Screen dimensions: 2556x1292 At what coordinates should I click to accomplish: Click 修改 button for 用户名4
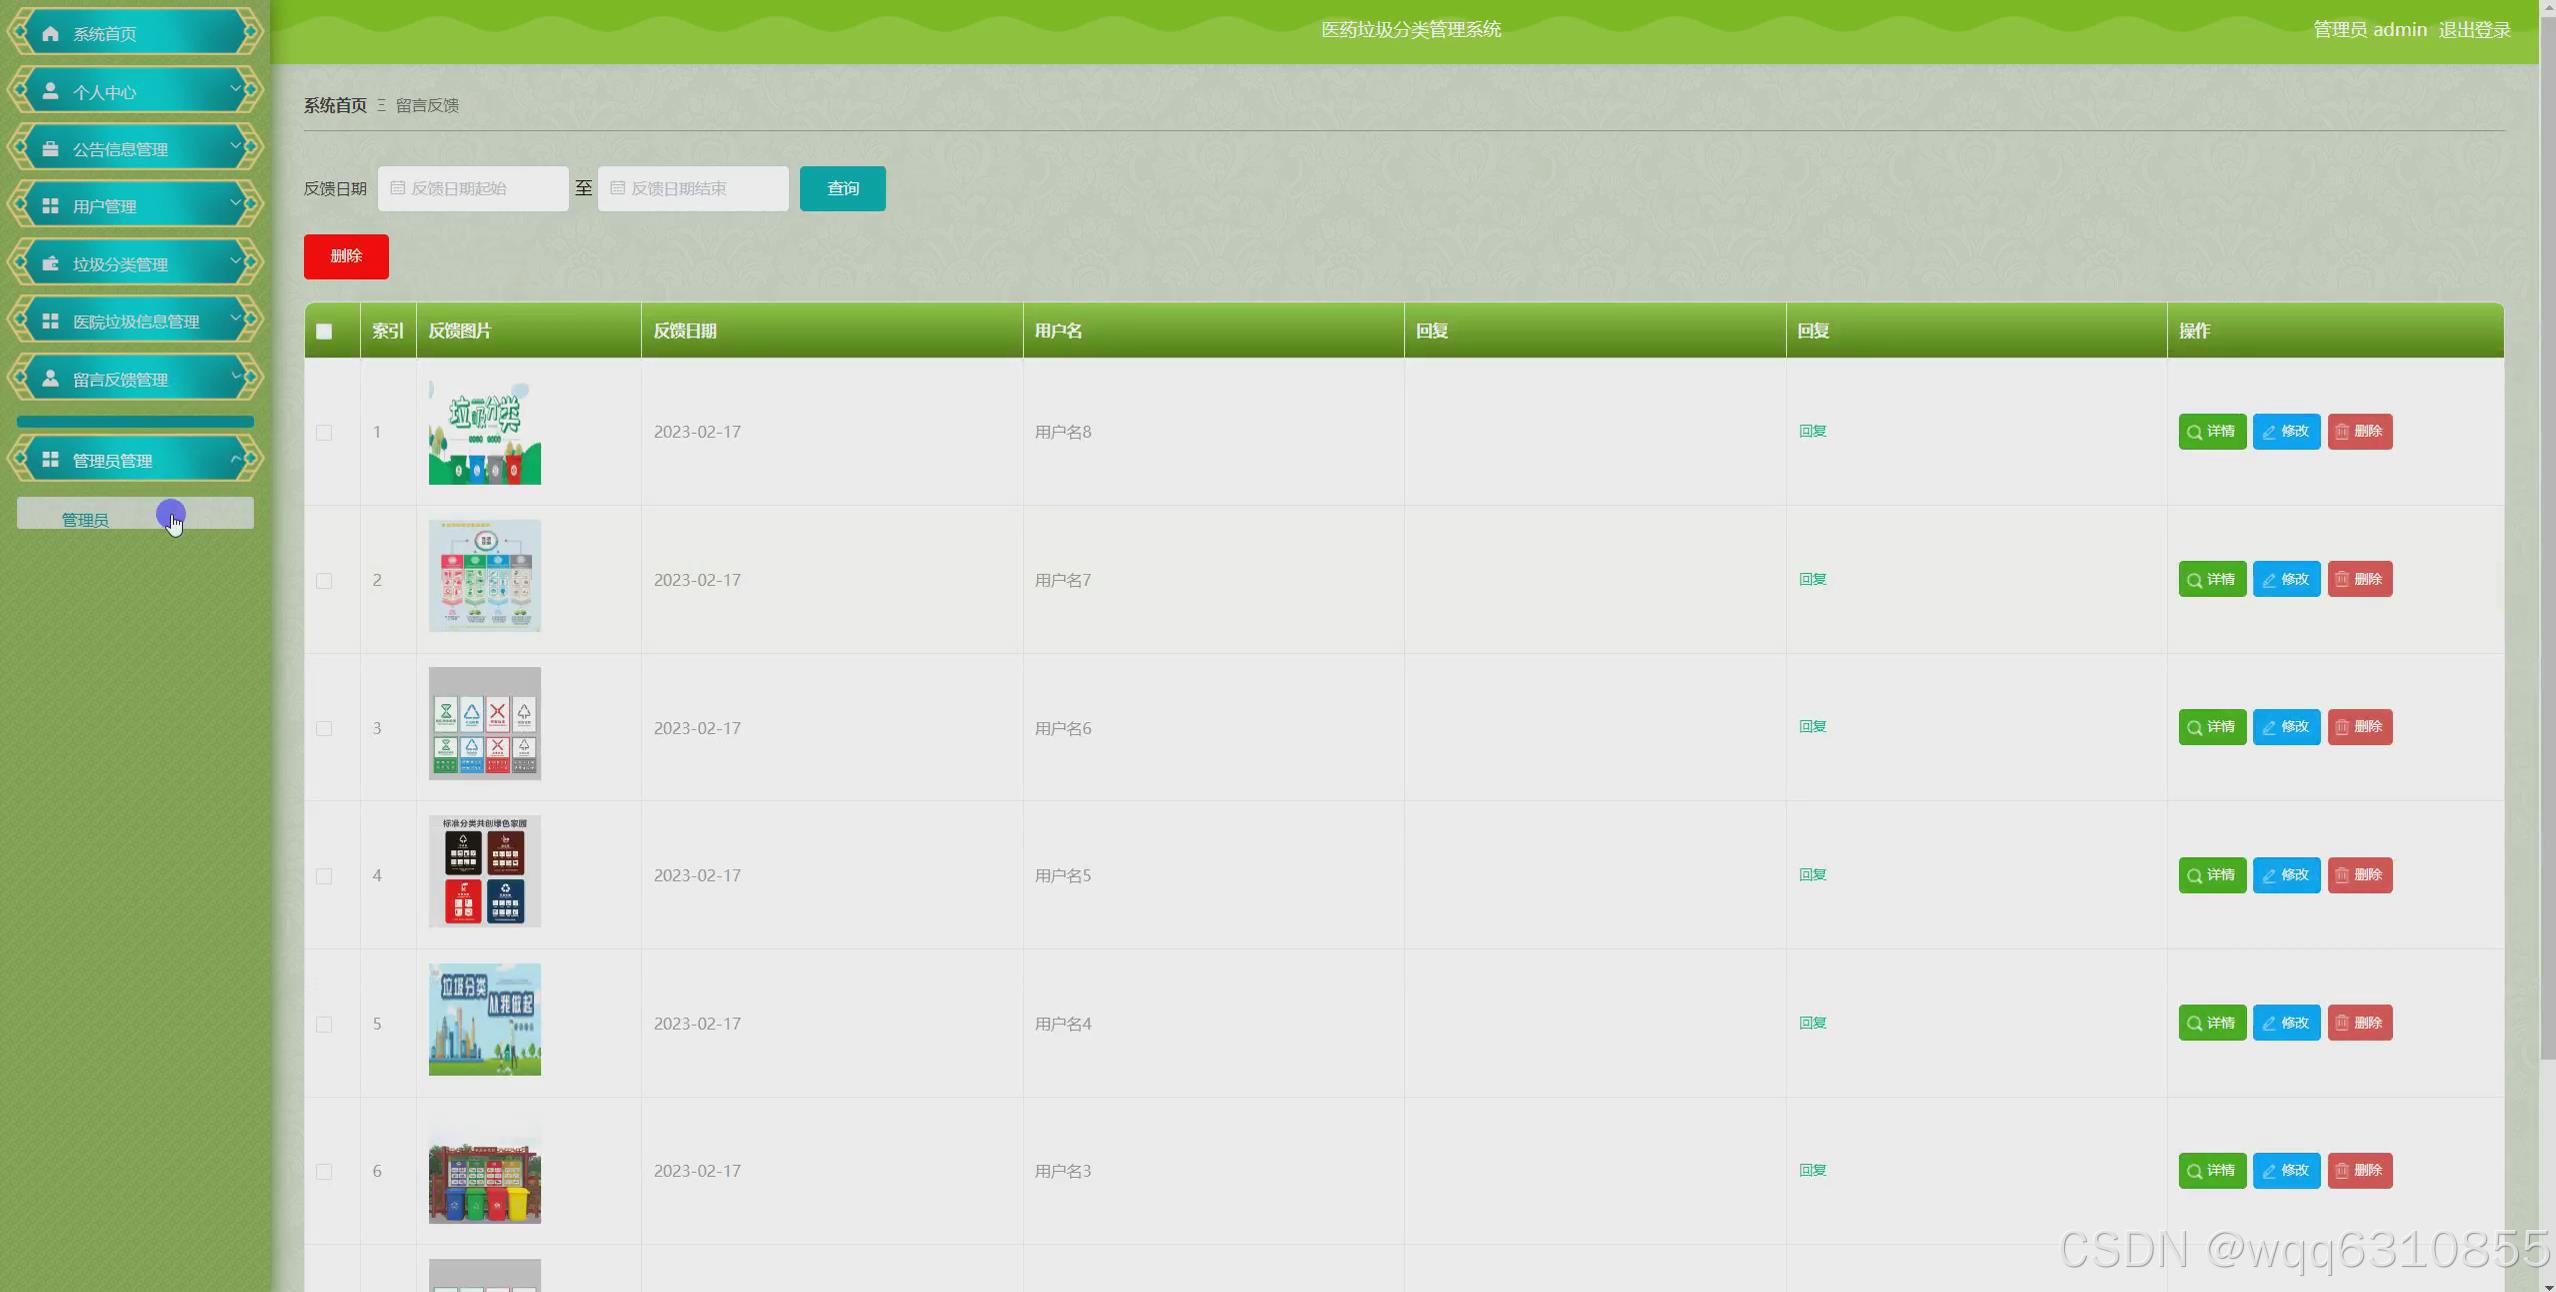pyautogui.click(x=2286, y=1023)
